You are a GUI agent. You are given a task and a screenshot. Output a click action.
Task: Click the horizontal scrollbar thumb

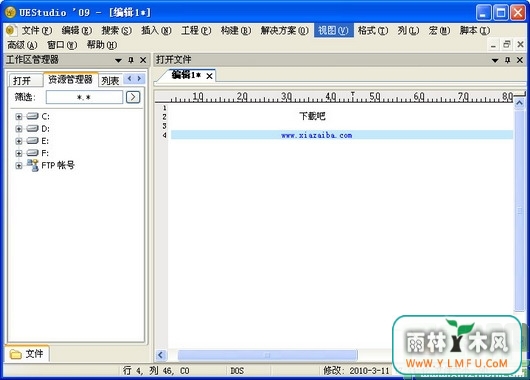[x=267, y=355]
